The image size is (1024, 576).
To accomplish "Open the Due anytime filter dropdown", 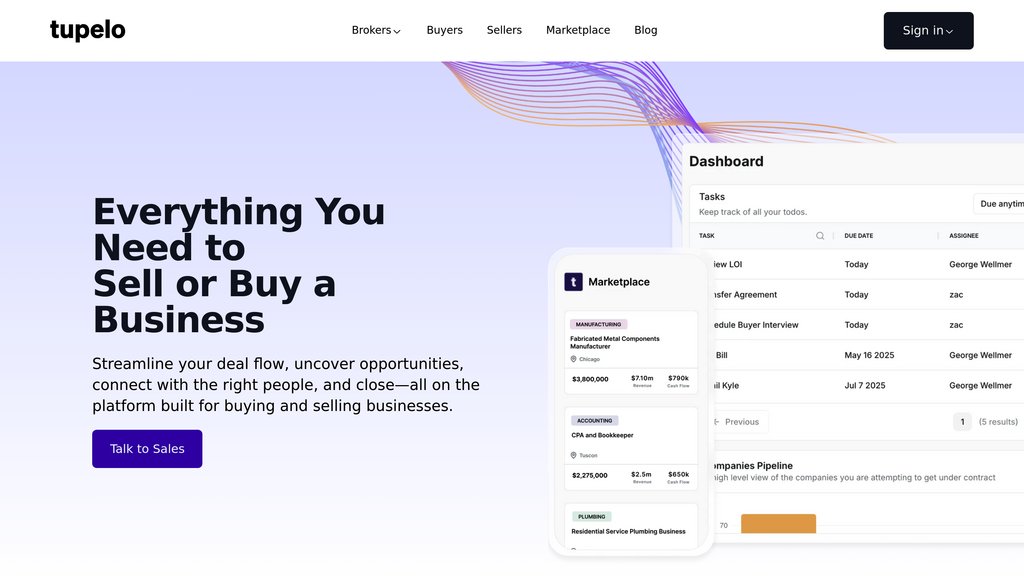I will pos(999,204).
